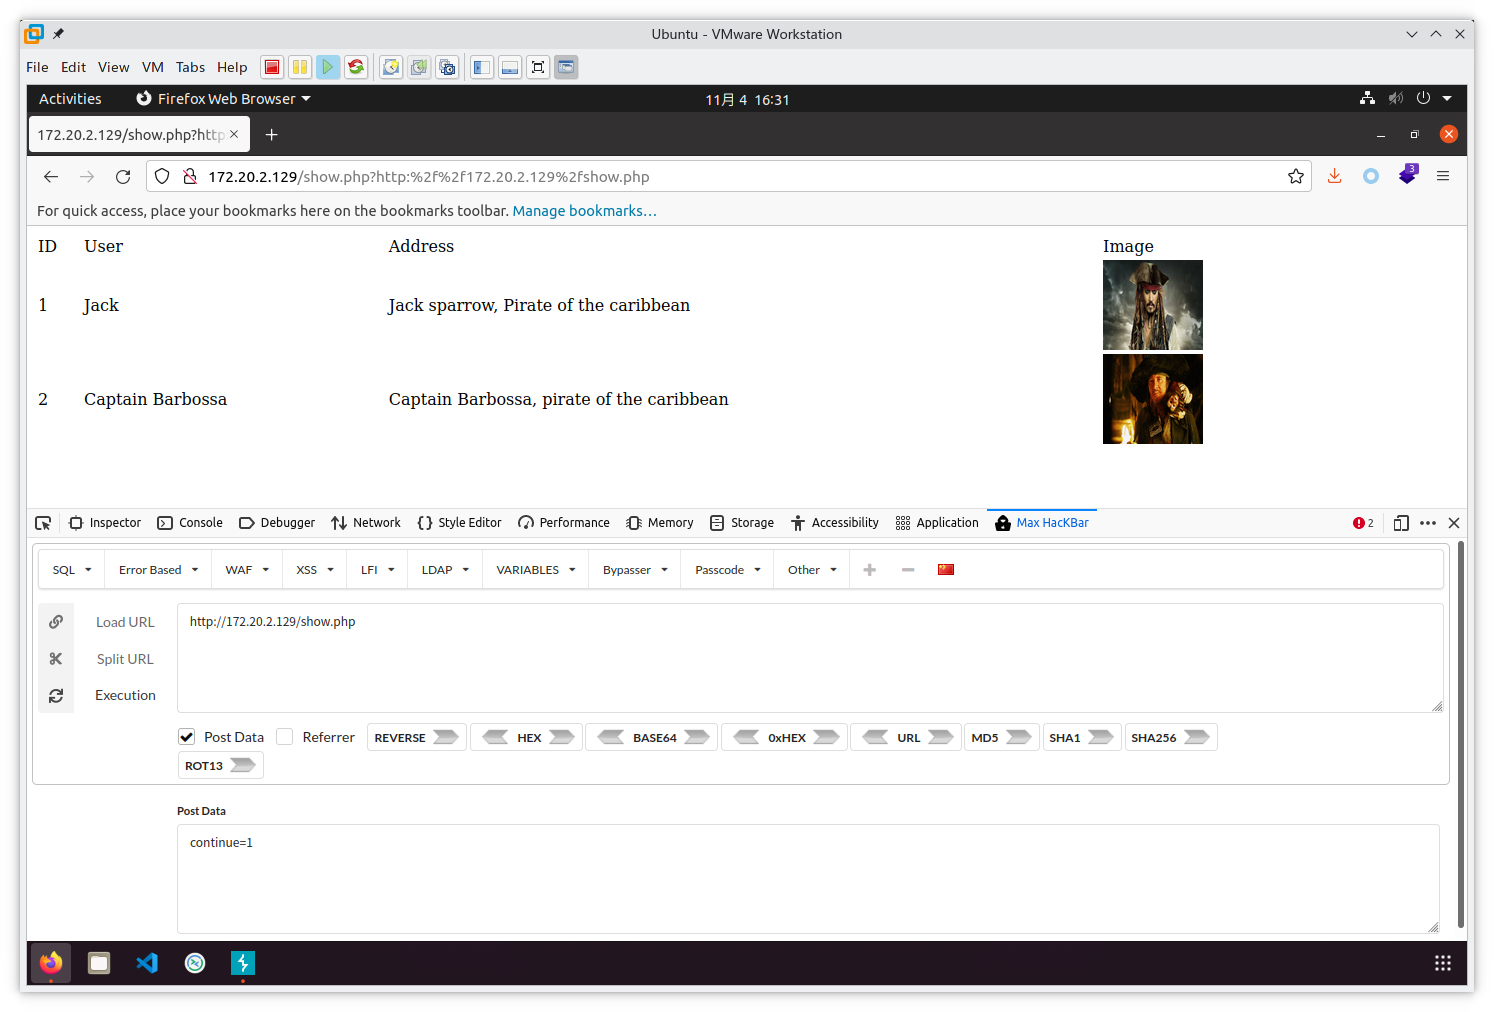Click the Split URL button
The width and height of the screenshot is (1494, 1012).
point(125,659)
